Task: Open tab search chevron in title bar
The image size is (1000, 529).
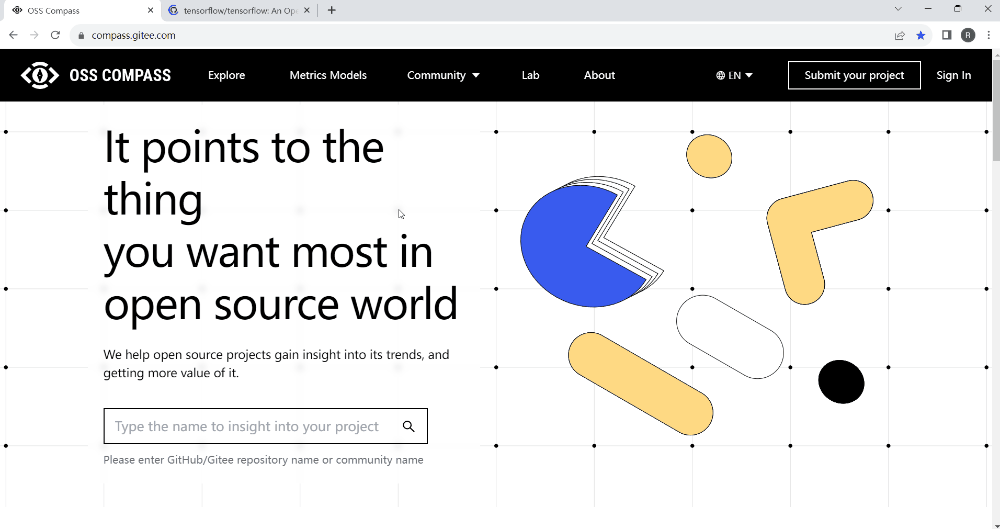Action: click(x=898, y=9)
